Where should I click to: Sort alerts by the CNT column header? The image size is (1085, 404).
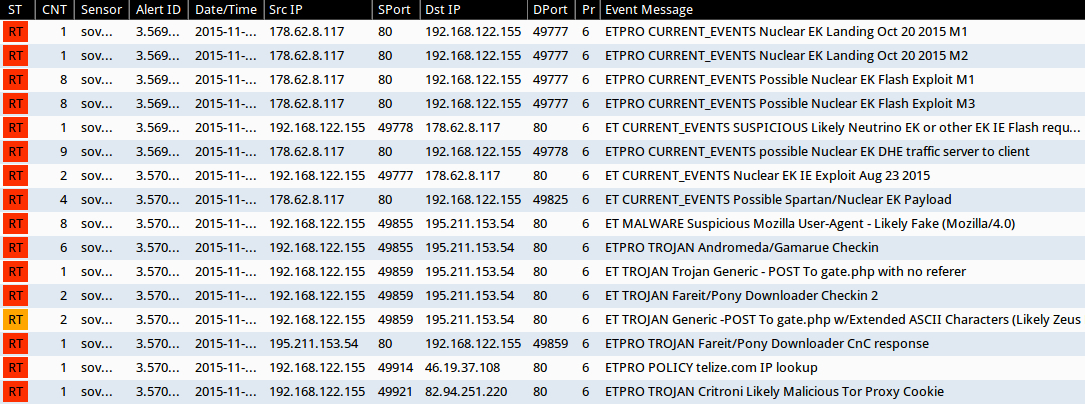coord(52,9)
